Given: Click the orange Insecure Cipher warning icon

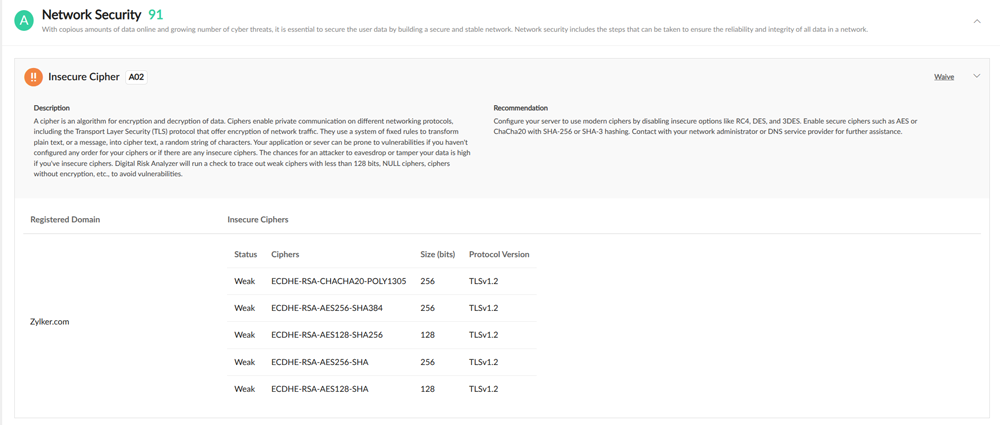Looking at the screenshot, I should tap(33, 77).
